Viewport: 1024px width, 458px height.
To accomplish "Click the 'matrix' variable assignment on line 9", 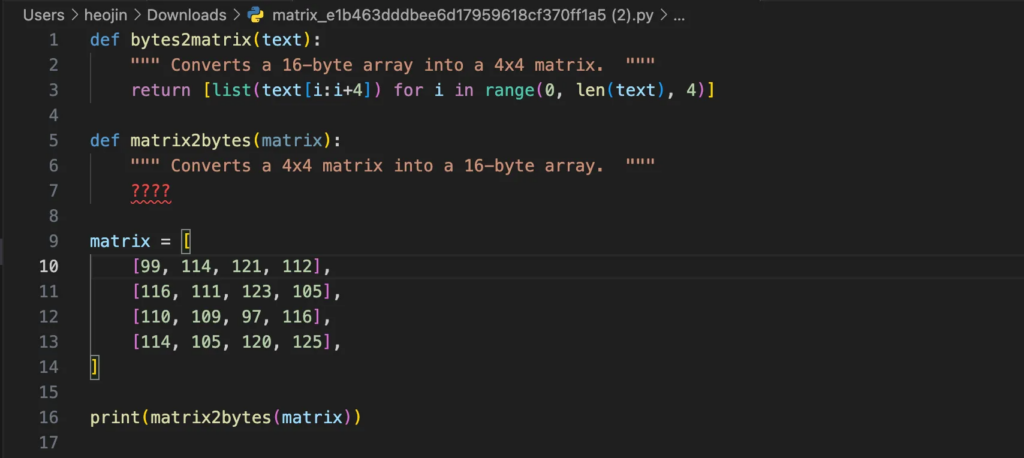I will click(120, 241).
